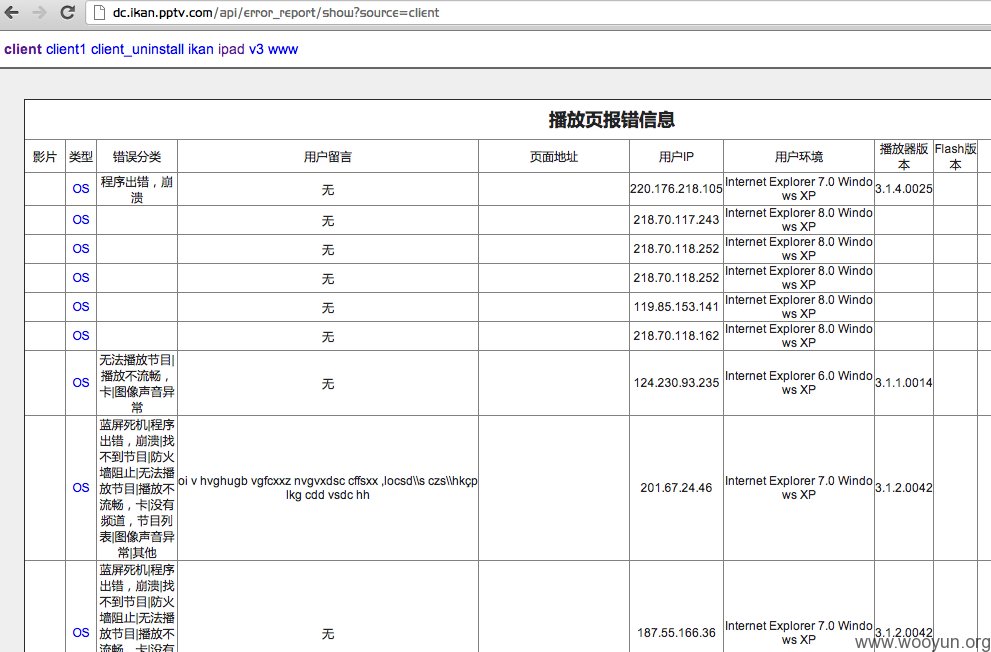
Task: Open the v3 source link
Action: (256, 49)
